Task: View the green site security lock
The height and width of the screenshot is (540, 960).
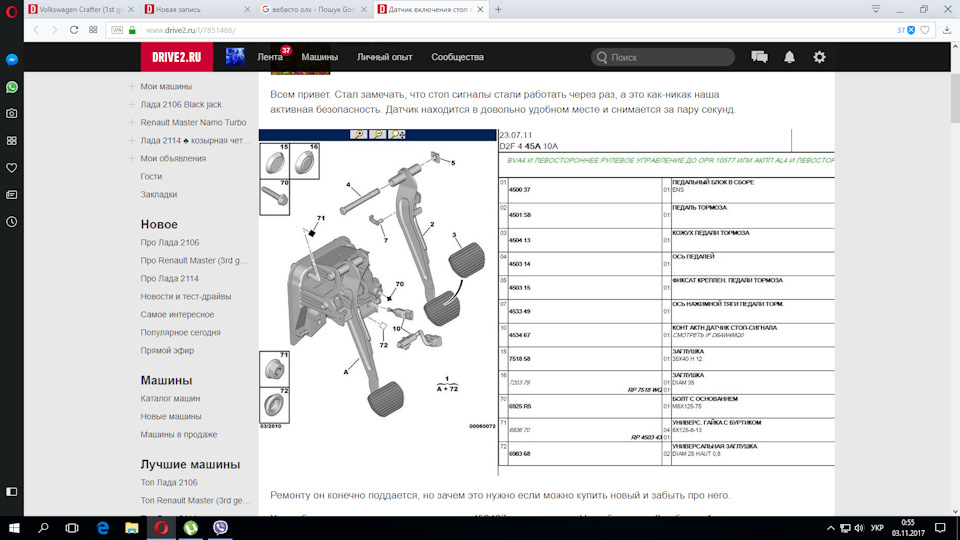Action: pos(132,30)
